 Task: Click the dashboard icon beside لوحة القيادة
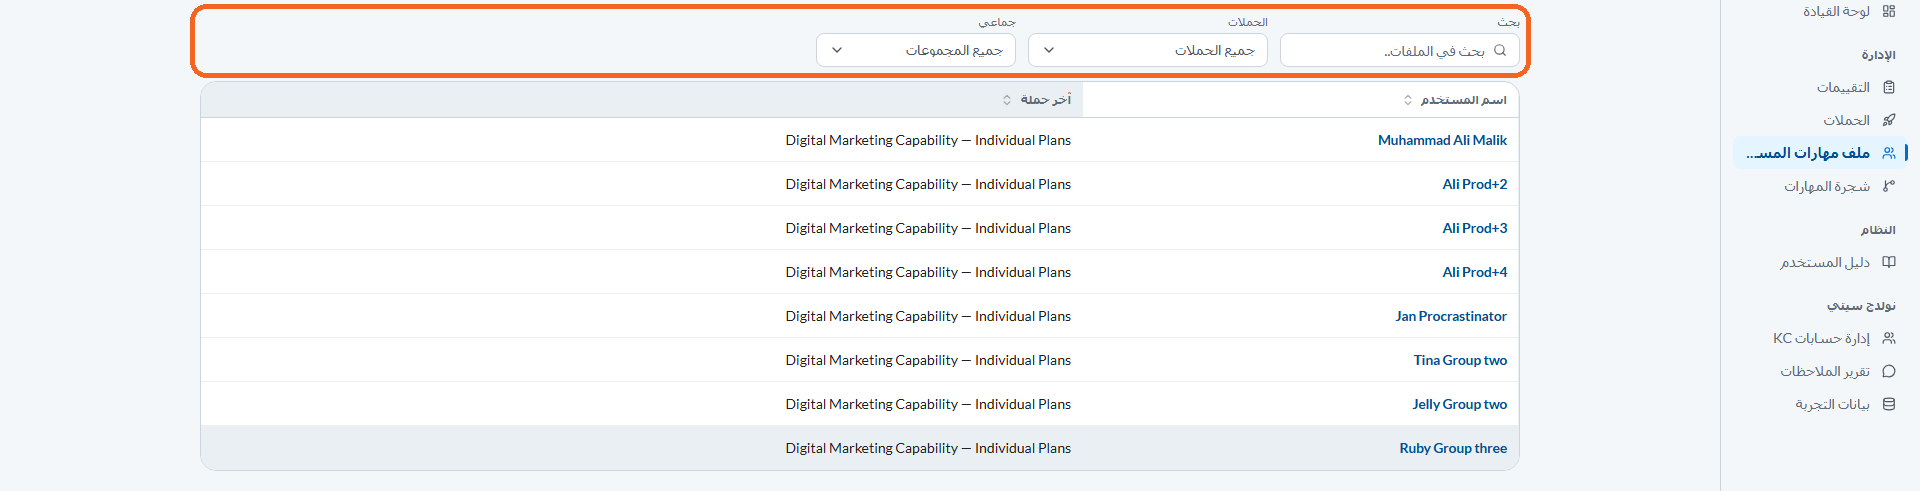(1888, 11)
